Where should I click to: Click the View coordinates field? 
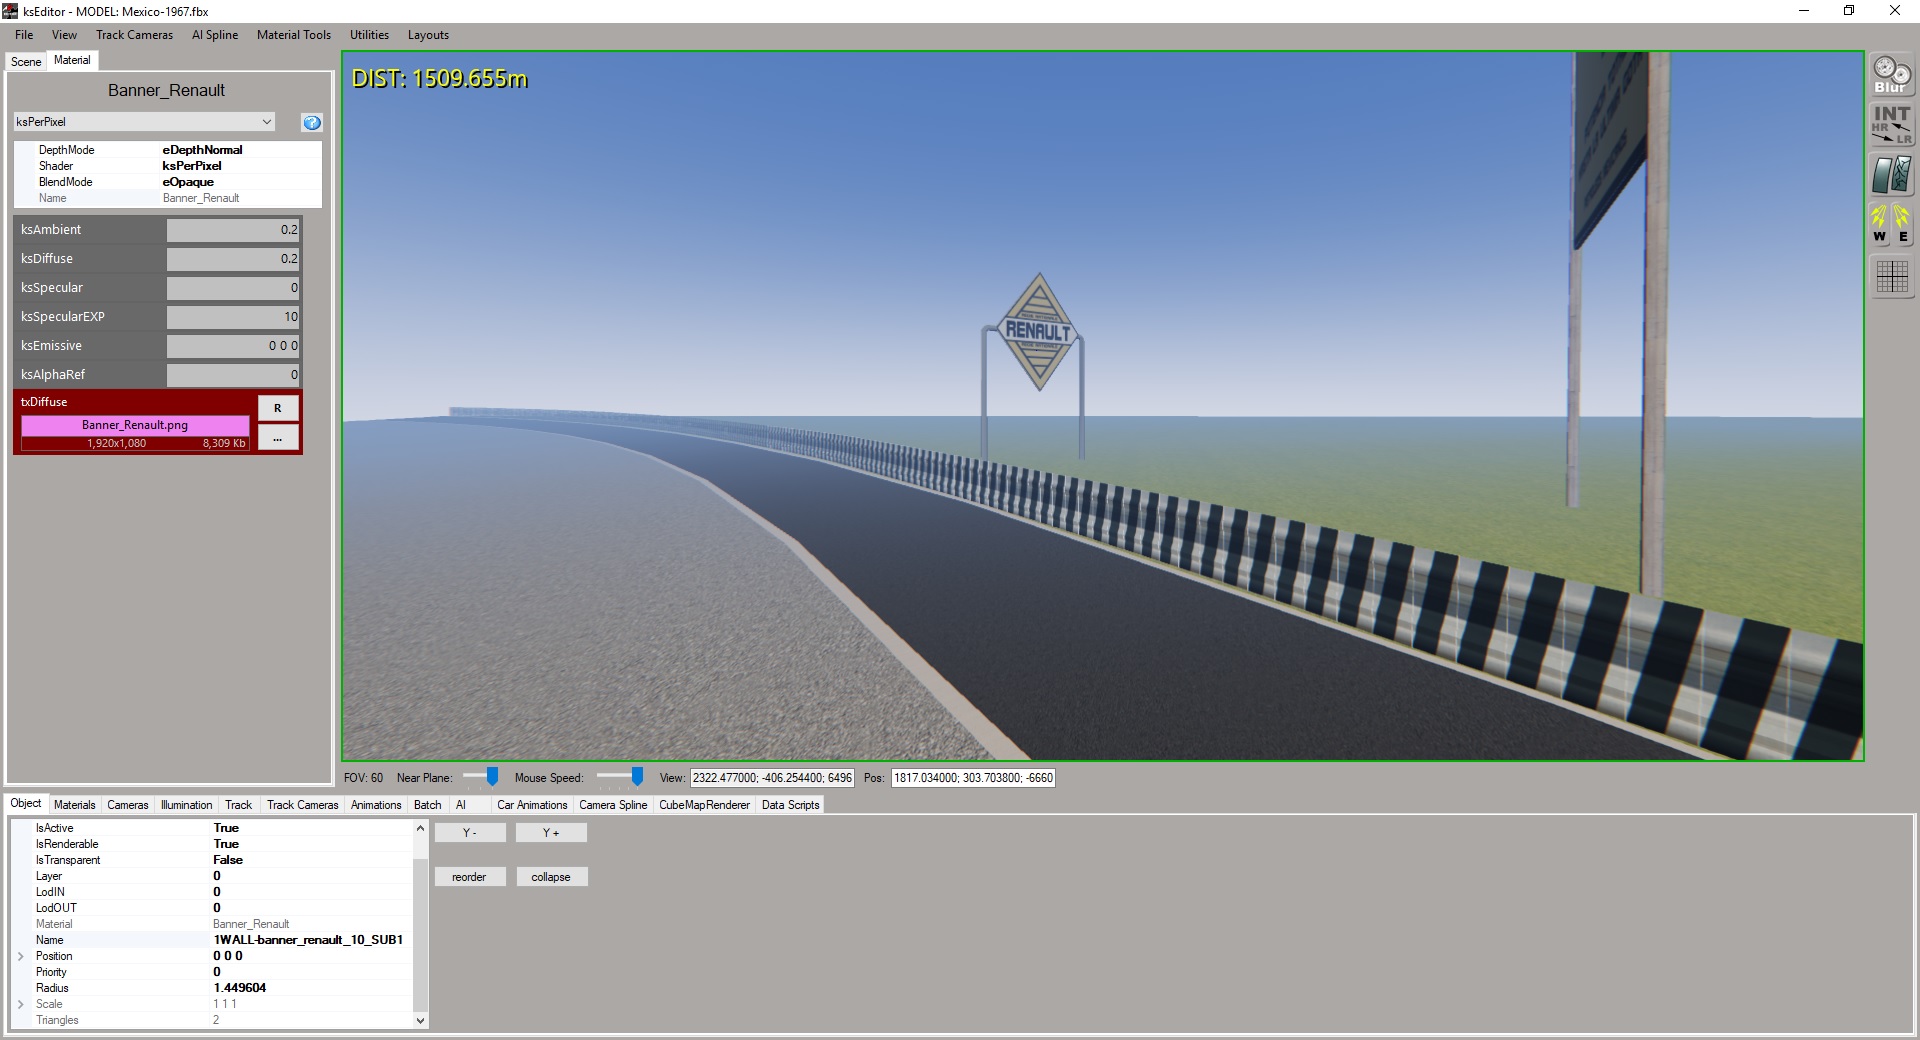point(772,778)
